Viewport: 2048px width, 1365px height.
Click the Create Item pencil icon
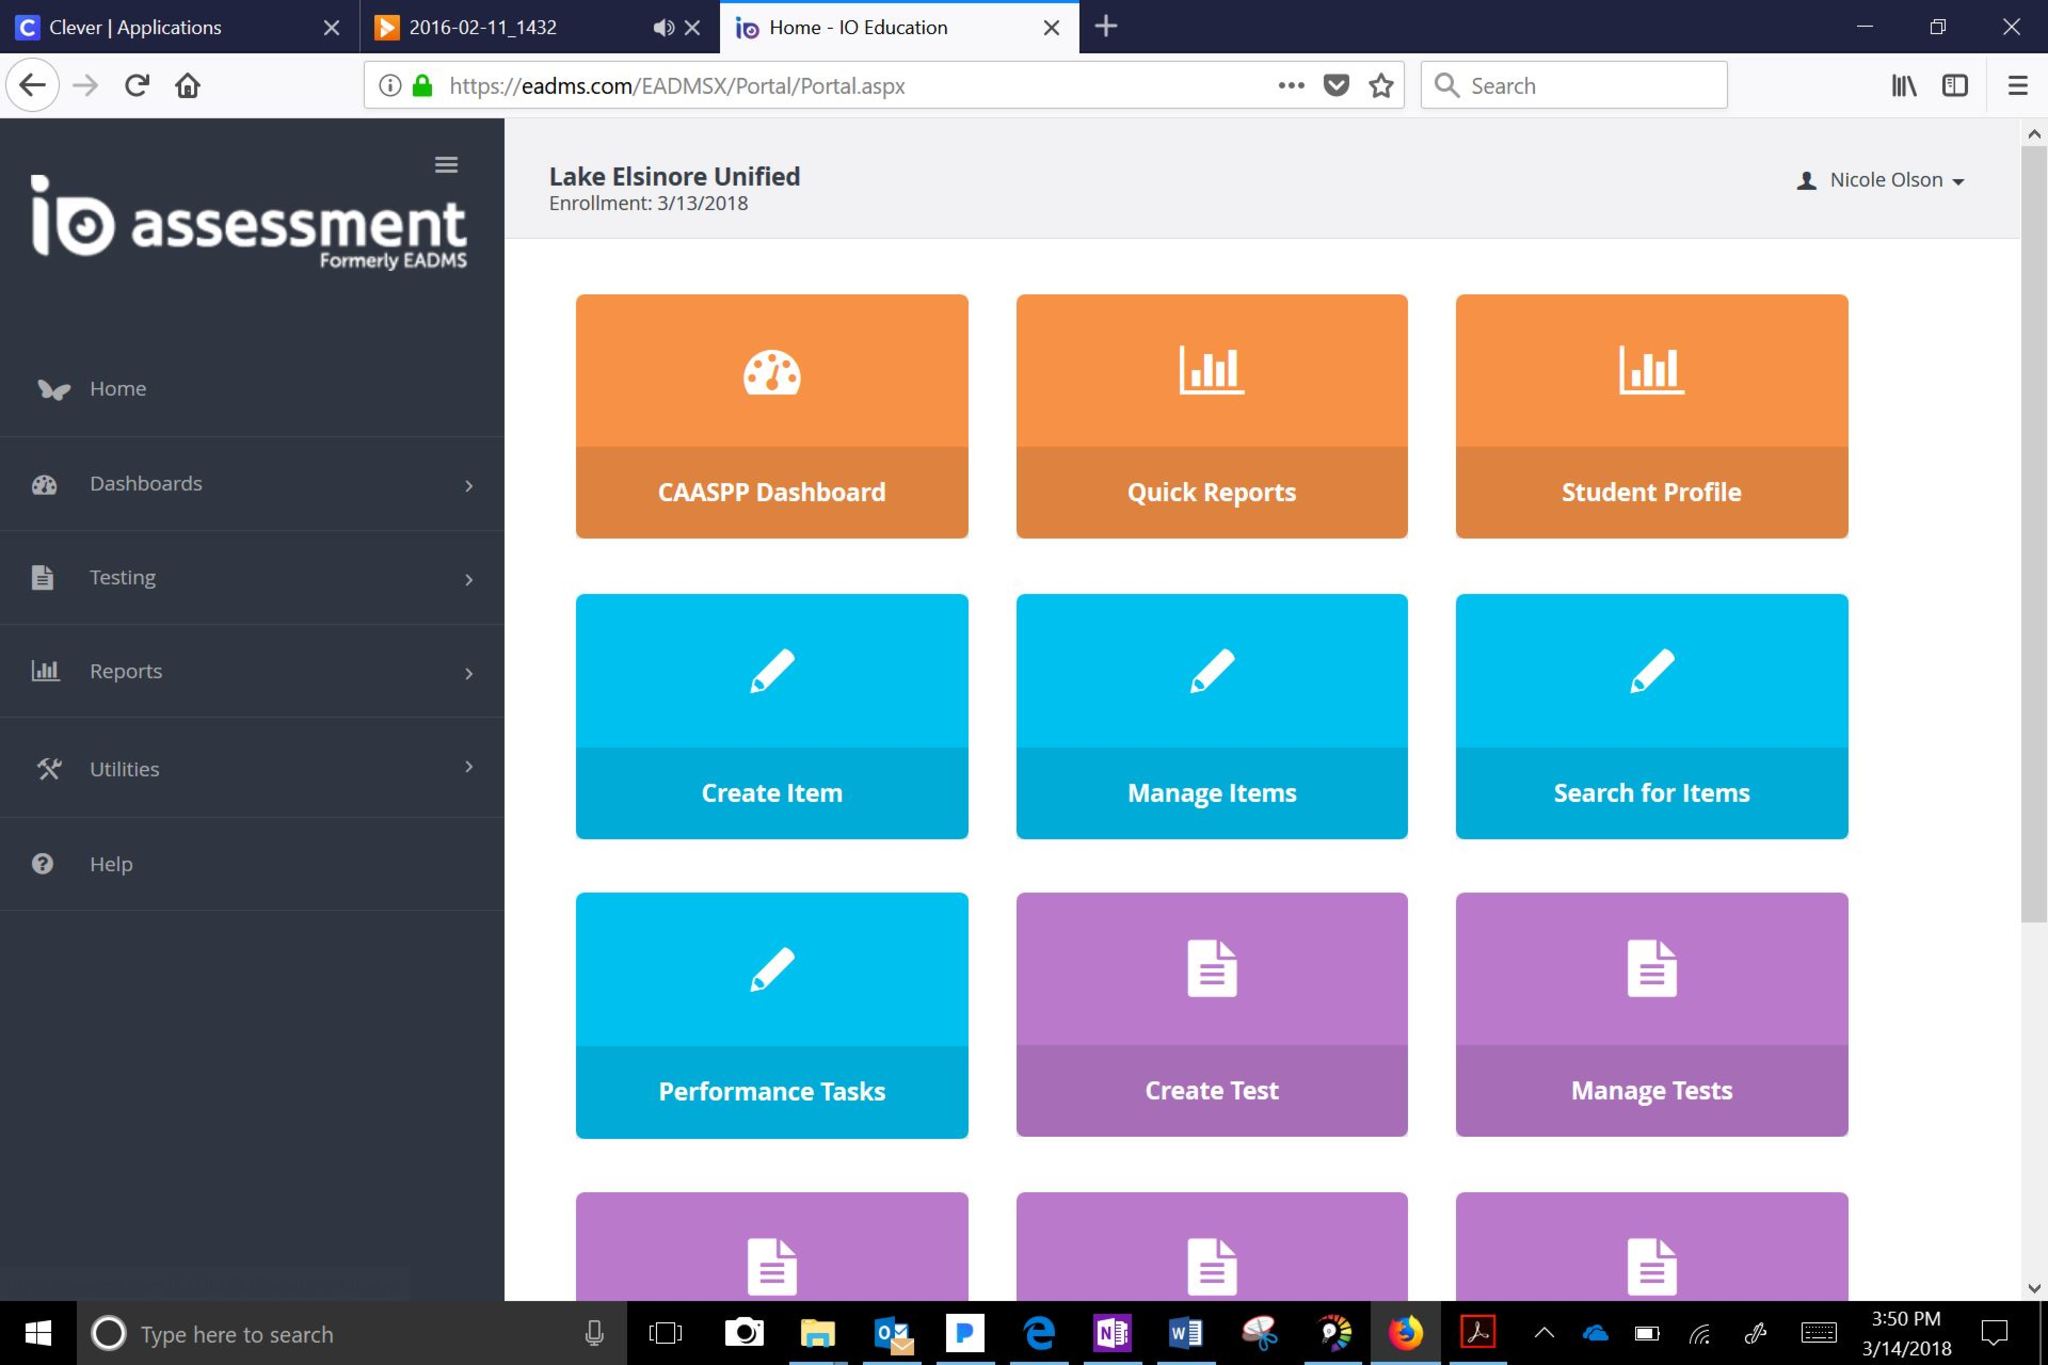point(771,670)
